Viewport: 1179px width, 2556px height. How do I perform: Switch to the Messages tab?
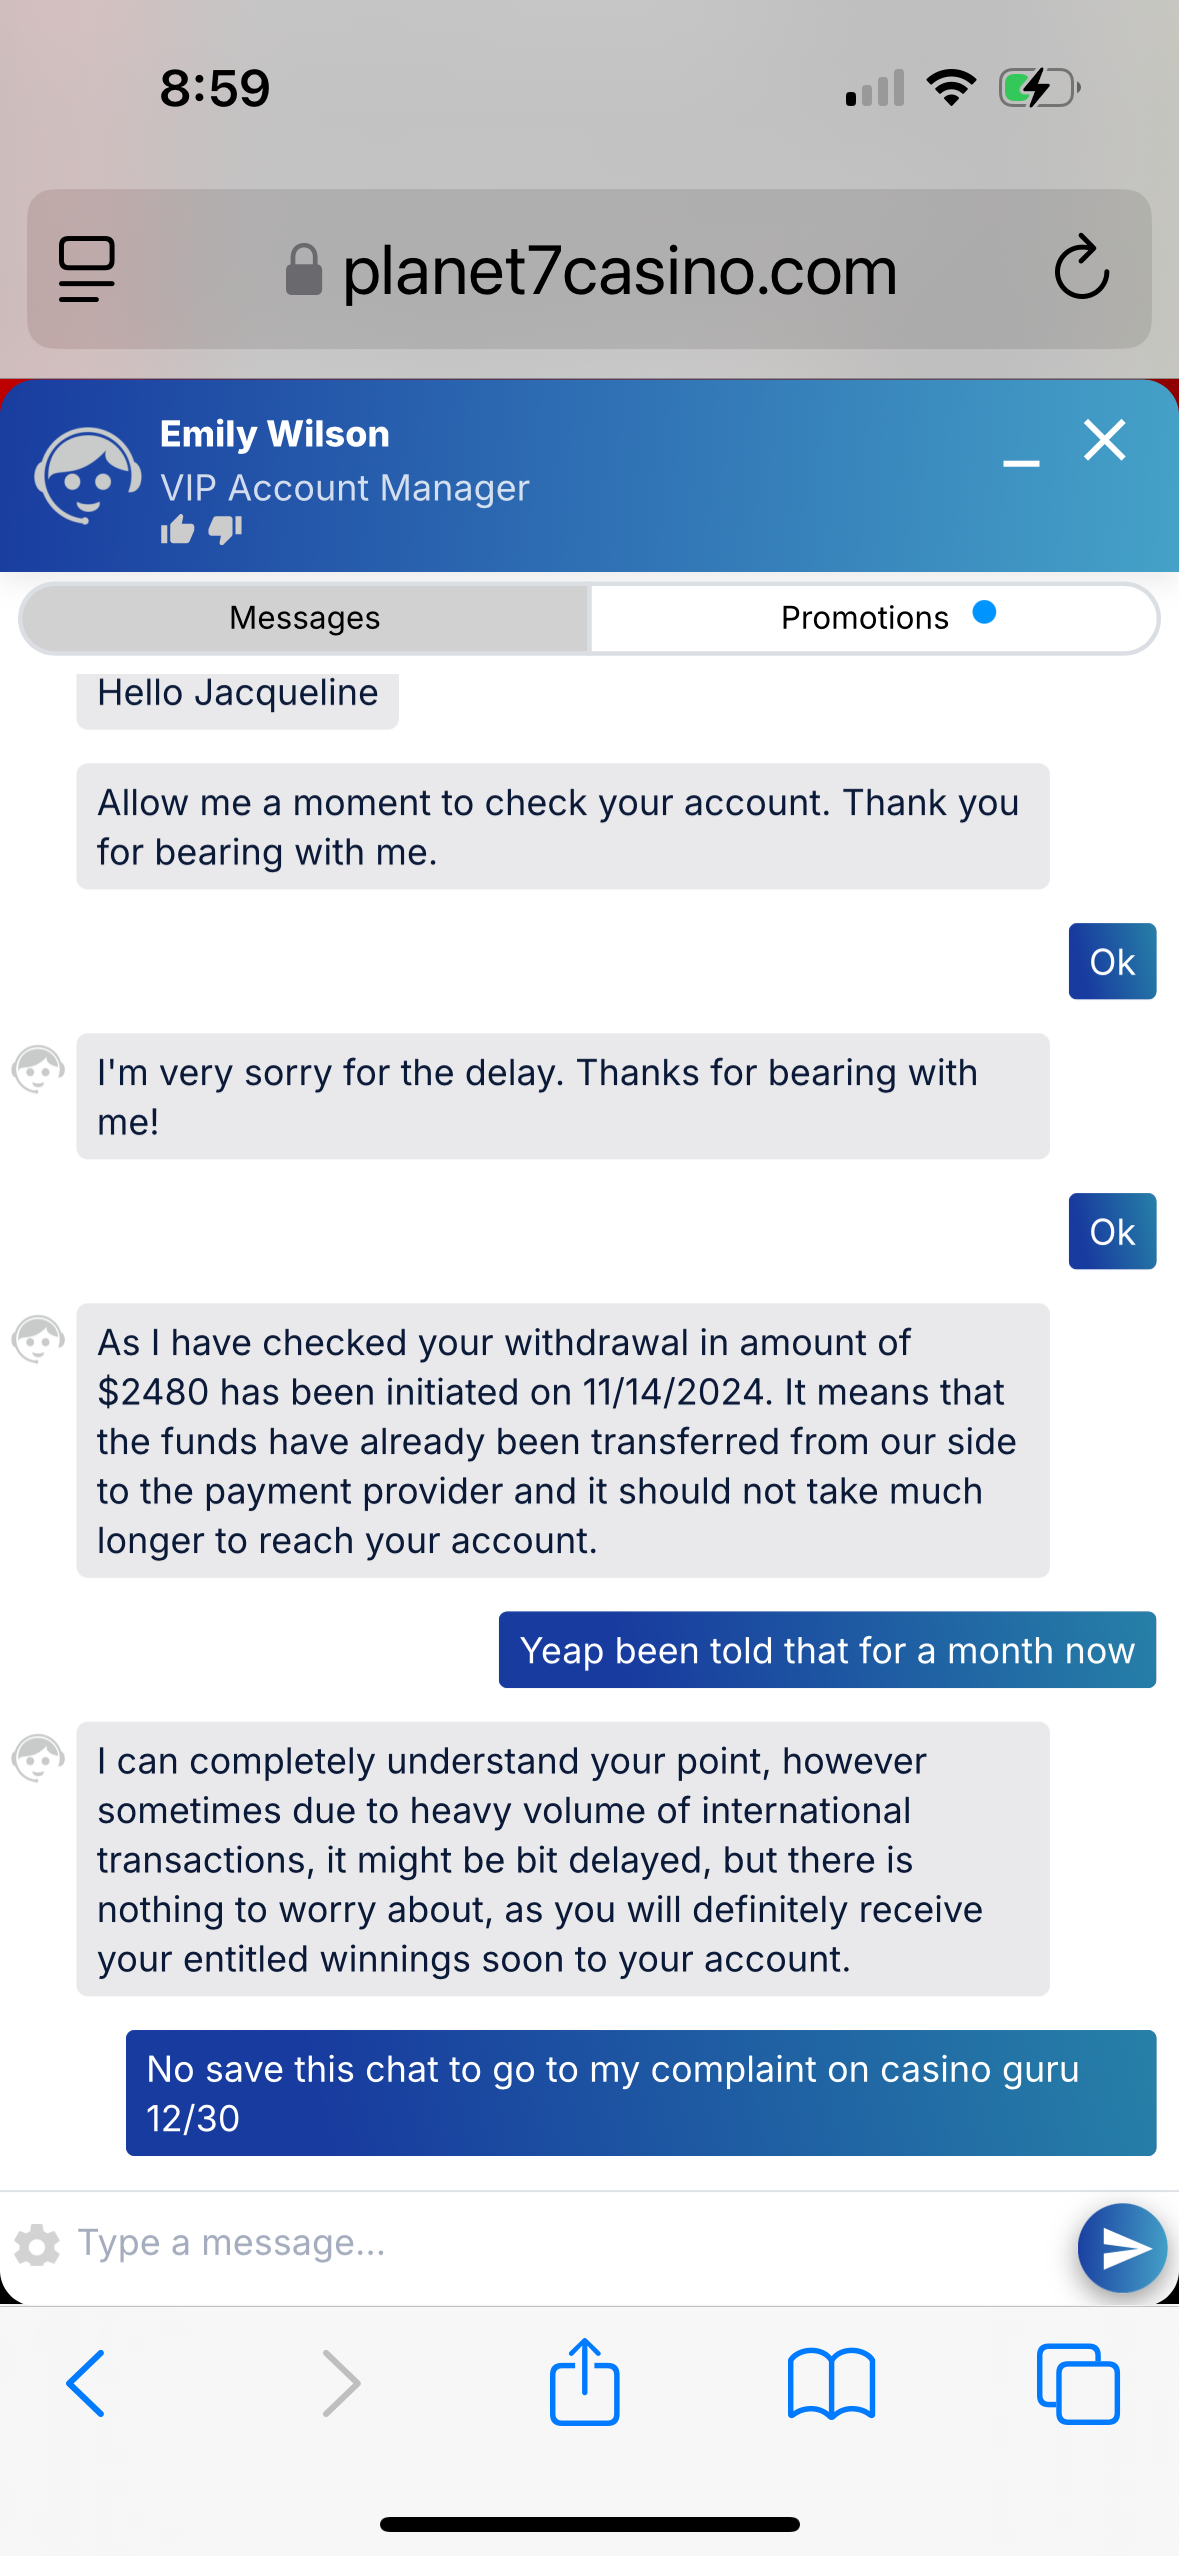[x=305, y=618]
